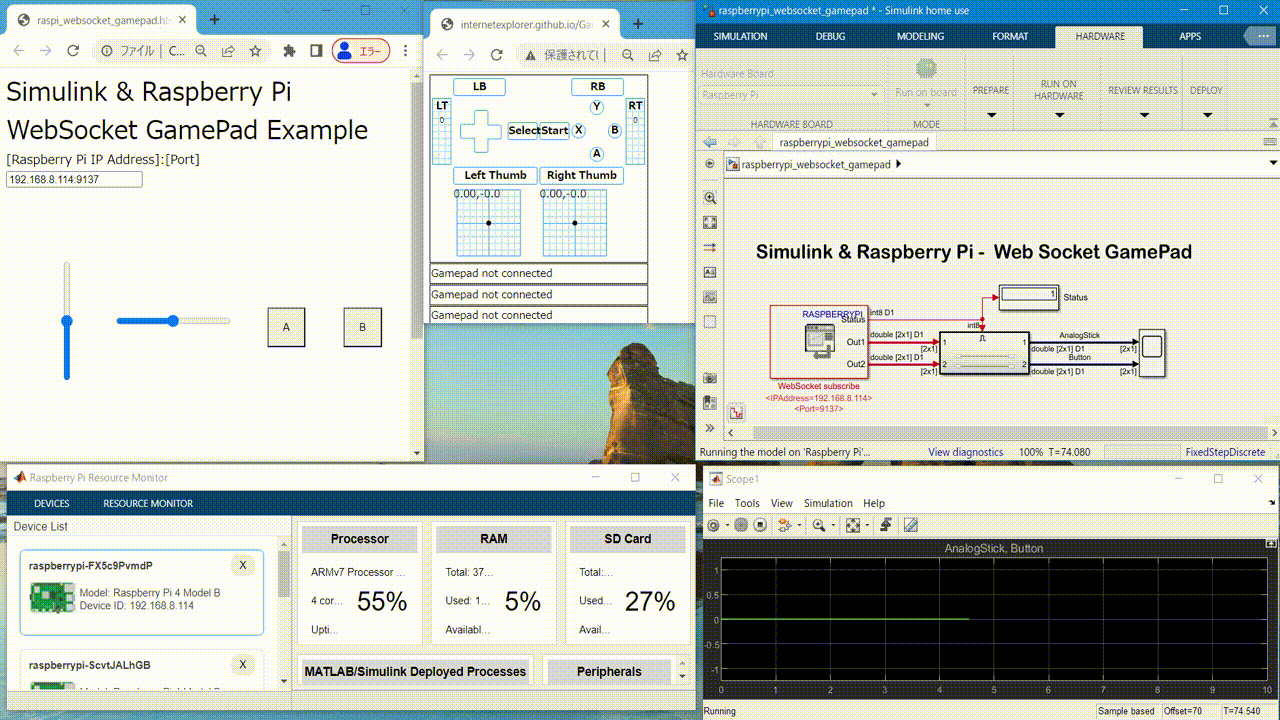Open Scope1 View menu

(782, 503)
